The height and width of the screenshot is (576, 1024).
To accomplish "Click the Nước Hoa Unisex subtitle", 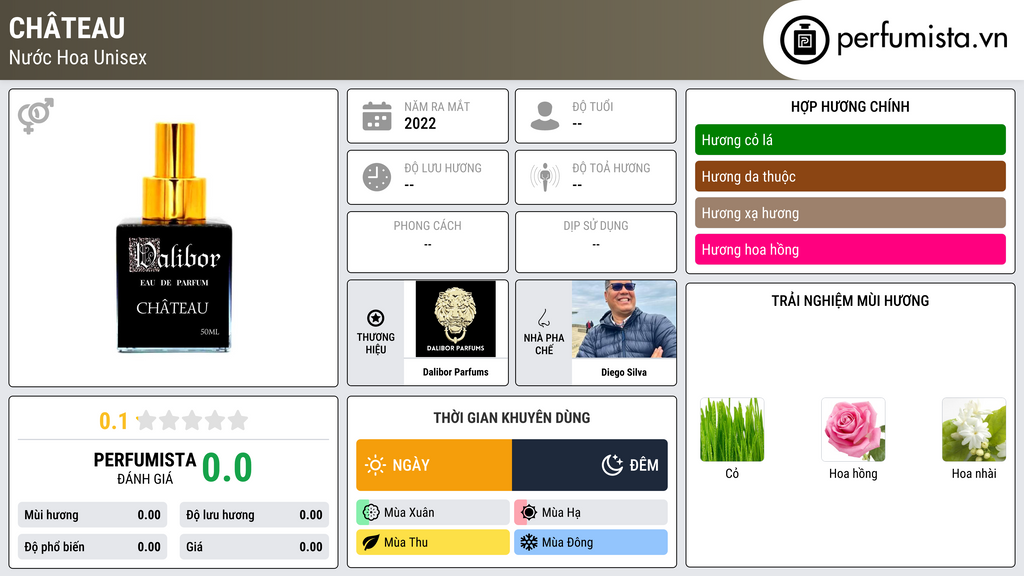I will tap(78, 57).
